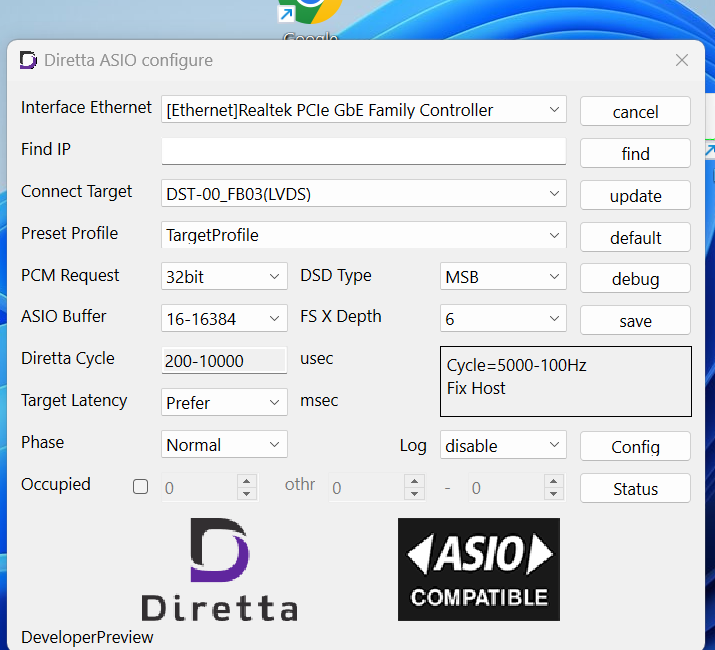This screenshot has height=650, width=715.
Task: Click the othr second spinner up arrow
Action: [554, 481]
